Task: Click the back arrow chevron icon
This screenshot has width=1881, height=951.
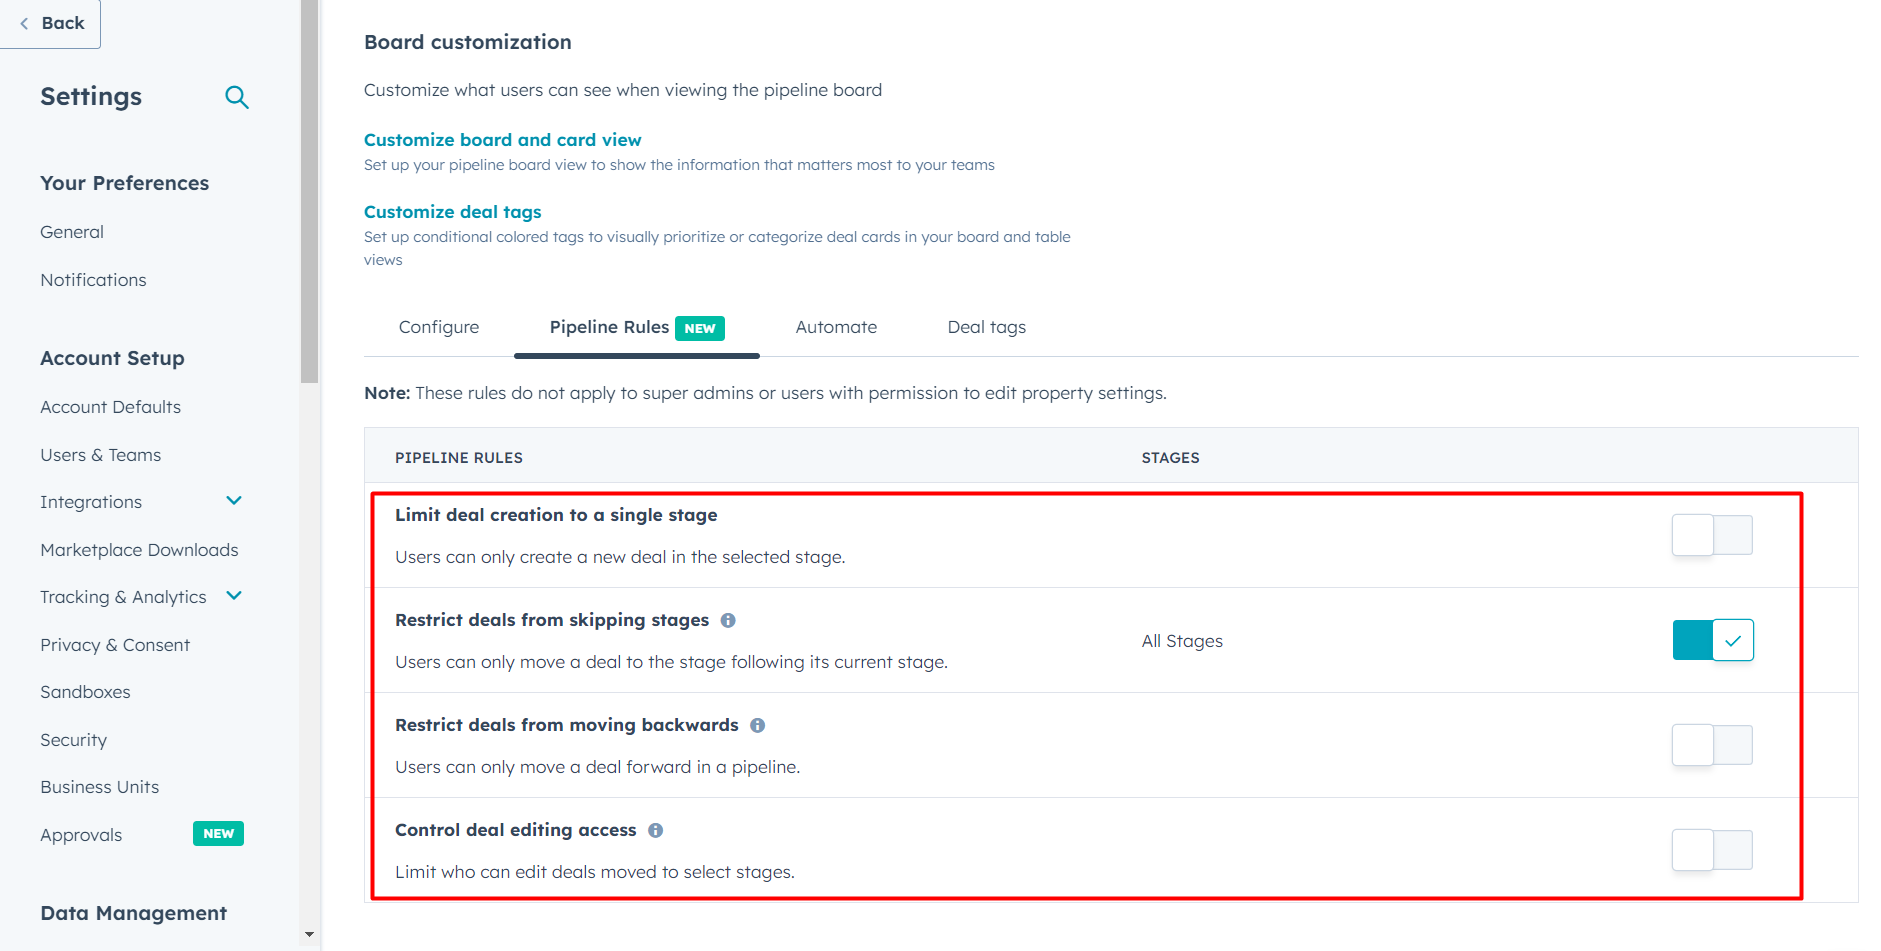Action: click(23, 22)
